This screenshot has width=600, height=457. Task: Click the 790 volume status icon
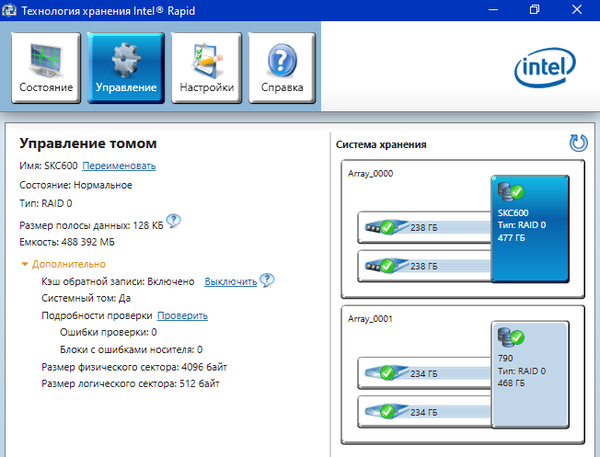click(x=511, y=337)
